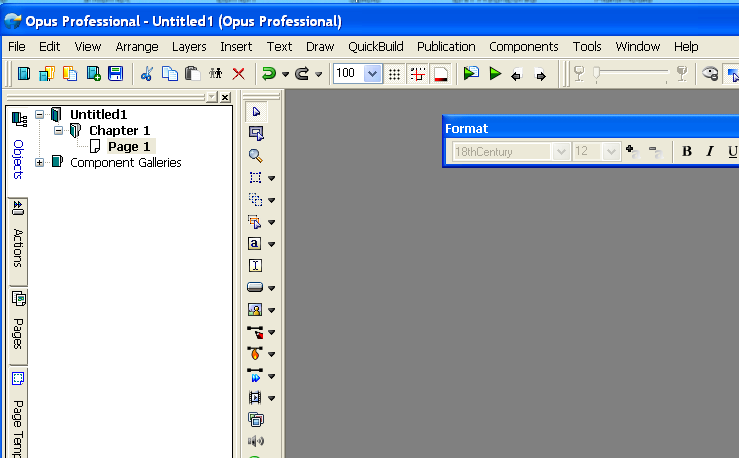Click the red X Delete icon
Viewport: 739px width, 458px height.
[x=238, y=74]
